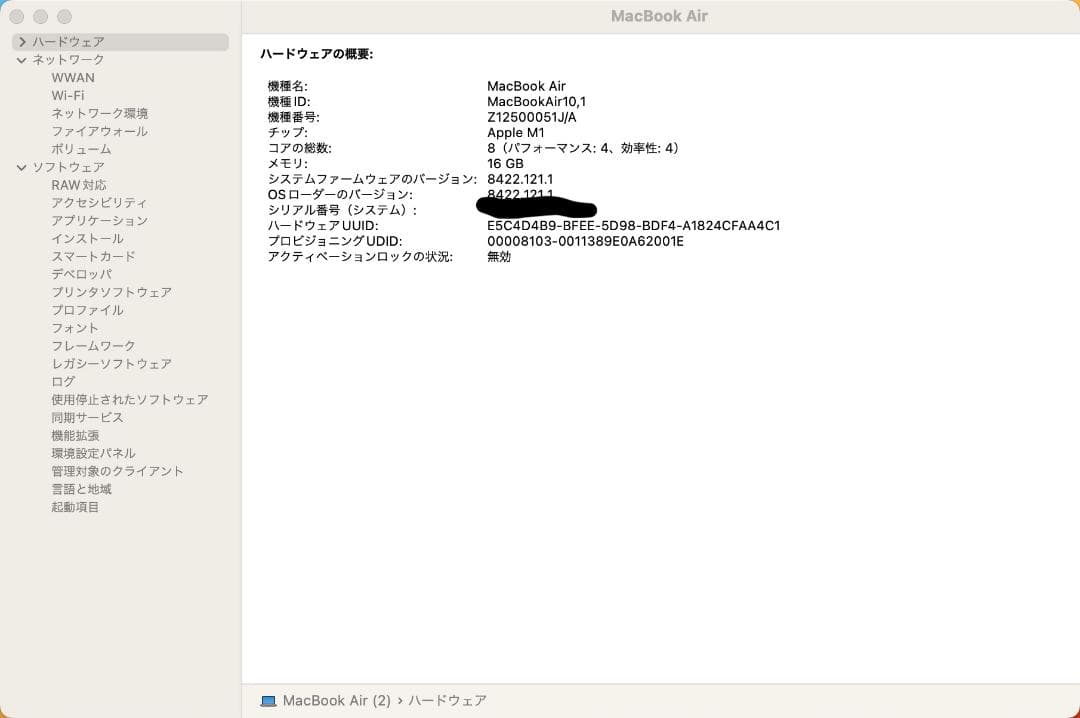Click ハードウェア breadcrumb at bottom
The height and width of the screenshot is (718, 1080).
tap(447, 700)
